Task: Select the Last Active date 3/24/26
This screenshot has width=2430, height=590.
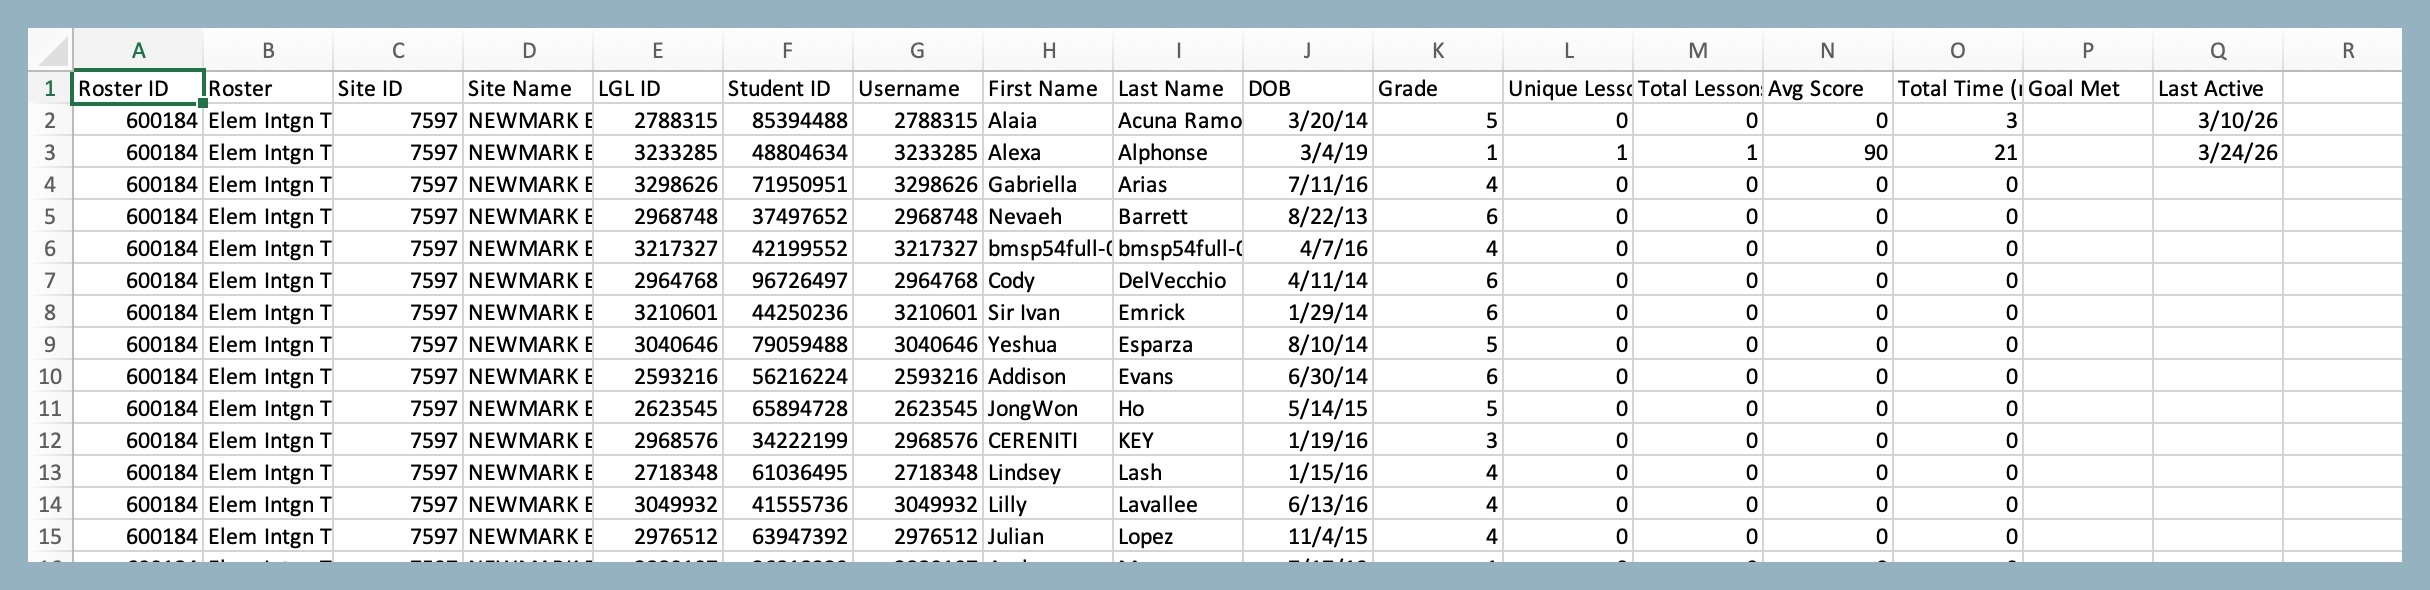Action: (2218, 153)
